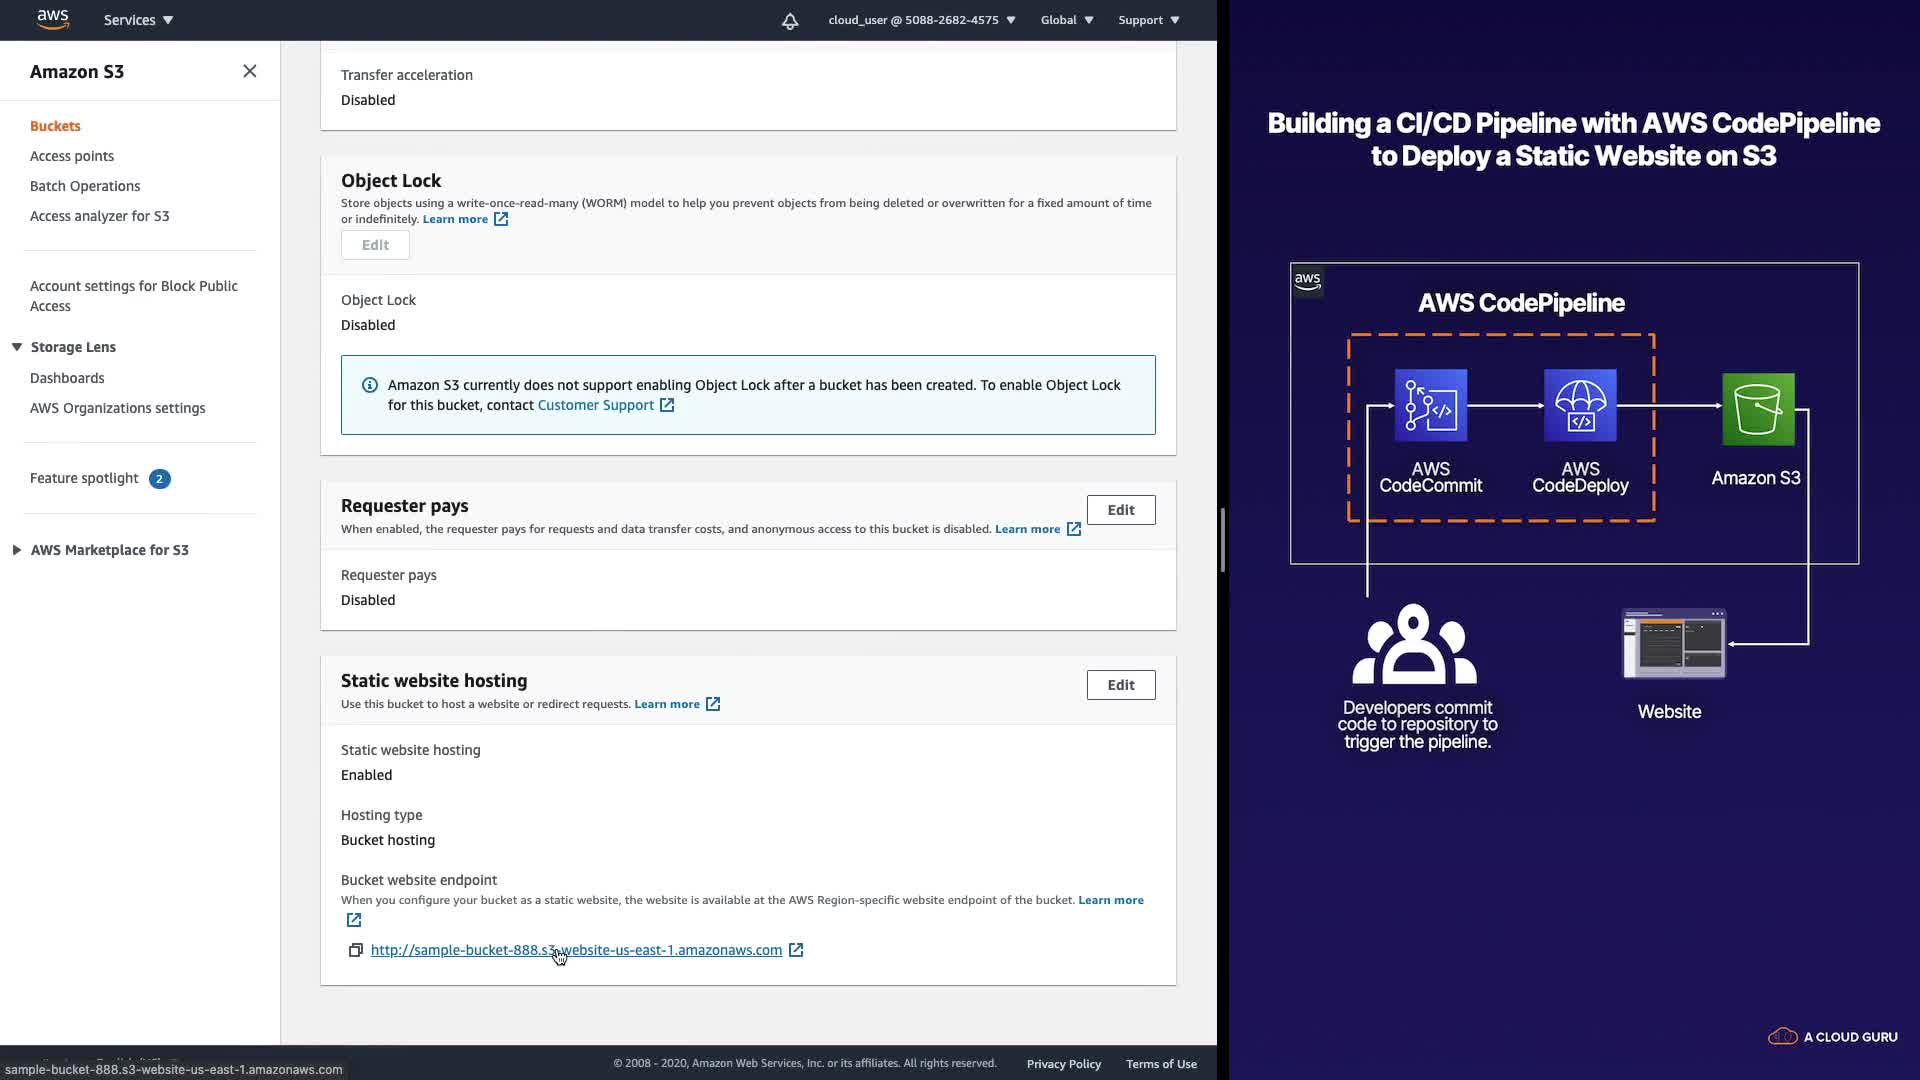
Task: Click the AWS logo home icon
Action: 53,19
